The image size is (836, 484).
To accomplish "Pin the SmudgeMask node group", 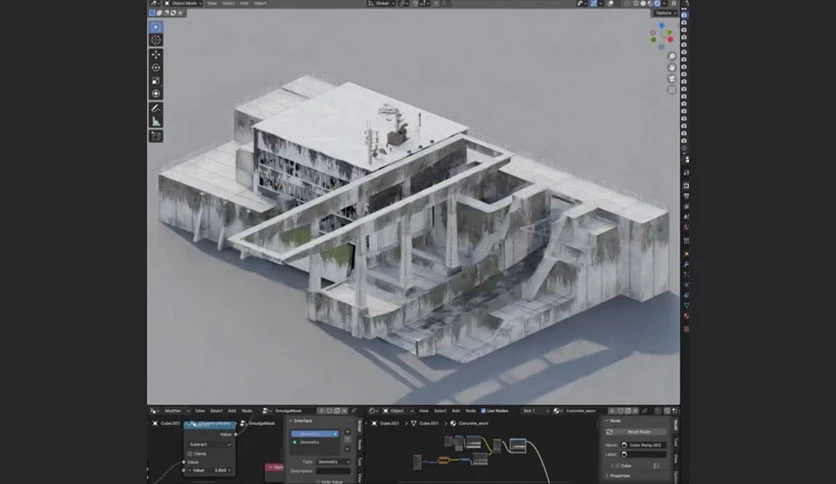I will tap(353, 411).
